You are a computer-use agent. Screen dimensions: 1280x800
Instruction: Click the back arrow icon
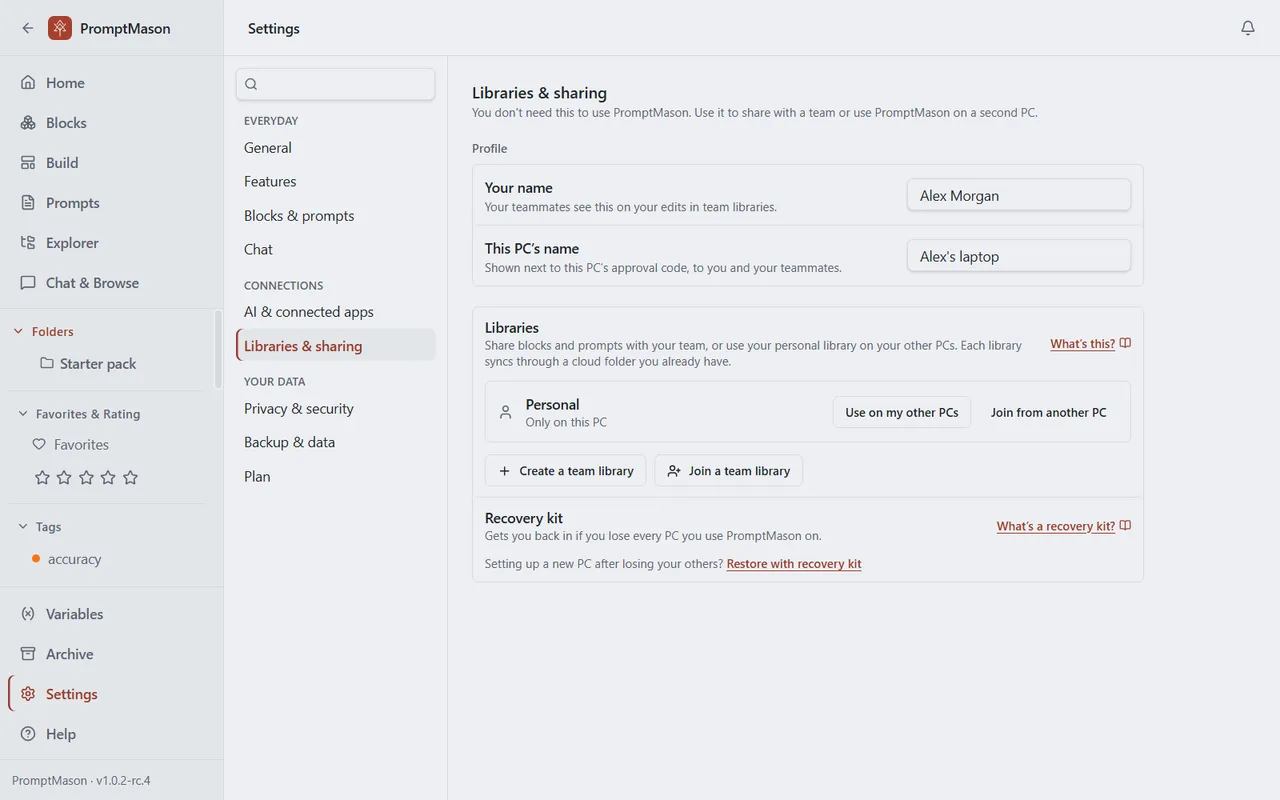point(27,28)
